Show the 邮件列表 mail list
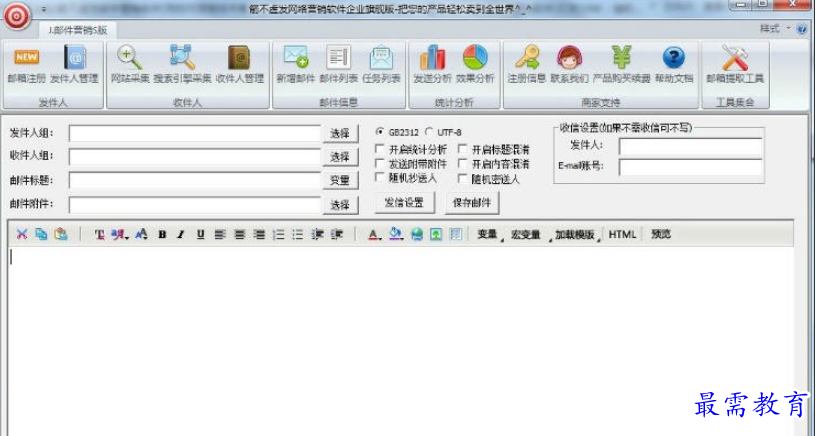The width and height of the screenshot is (816, 436). point(338,65)
